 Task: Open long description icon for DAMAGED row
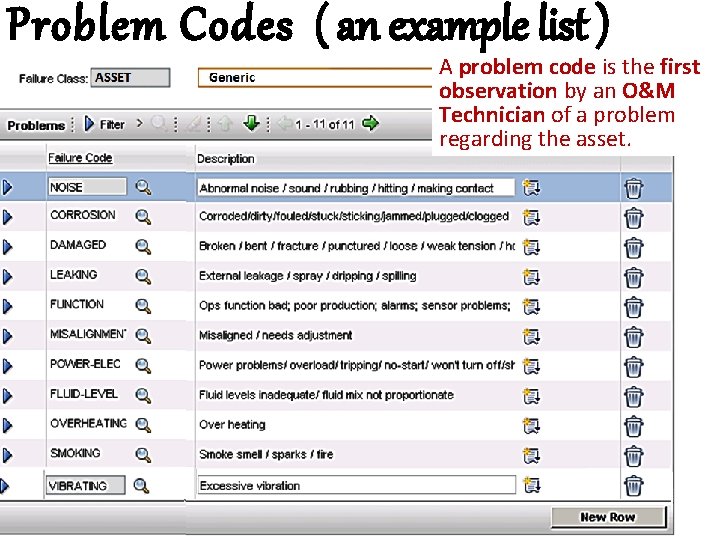coord(531,248)
